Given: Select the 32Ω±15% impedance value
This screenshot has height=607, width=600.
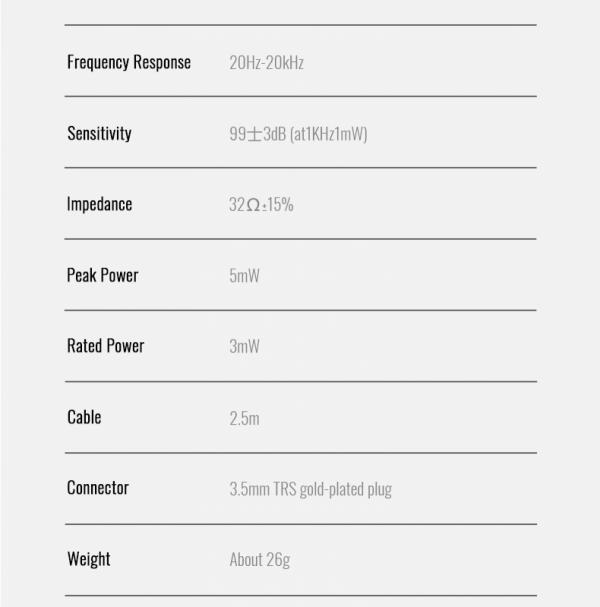Looking at the screenshot, I should tap(261, 205).
